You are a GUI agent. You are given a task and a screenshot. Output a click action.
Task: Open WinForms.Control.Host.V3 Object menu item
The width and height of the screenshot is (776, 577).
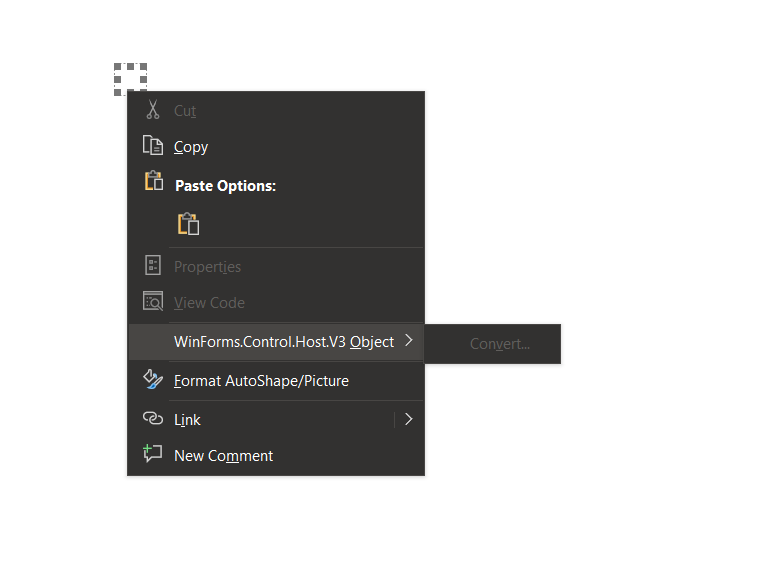[276, 342]
